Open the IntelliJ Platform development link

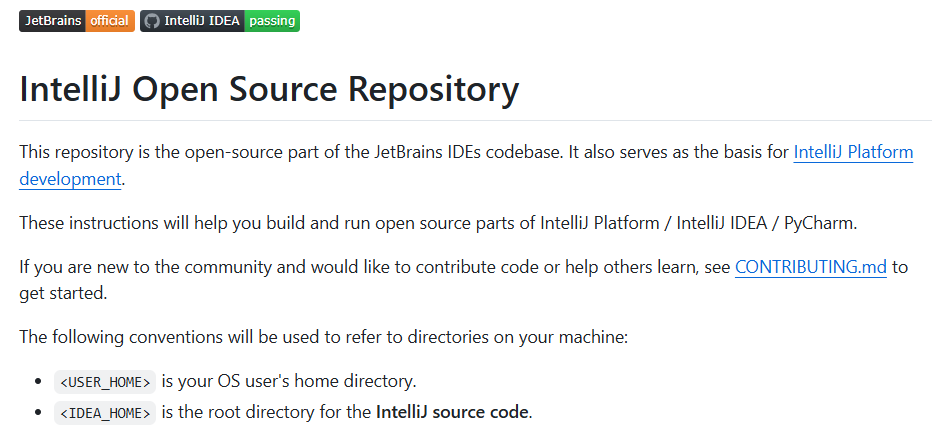coord(853,152)
